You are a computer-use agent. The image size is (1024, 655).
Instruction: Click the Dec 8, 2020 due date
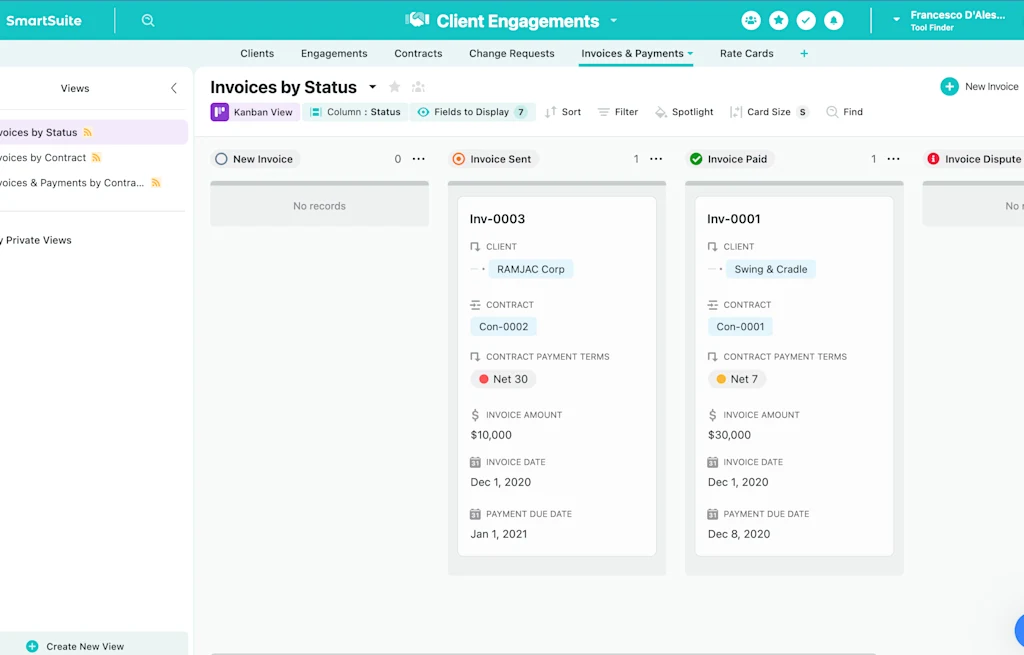click(x=739, y=534)
